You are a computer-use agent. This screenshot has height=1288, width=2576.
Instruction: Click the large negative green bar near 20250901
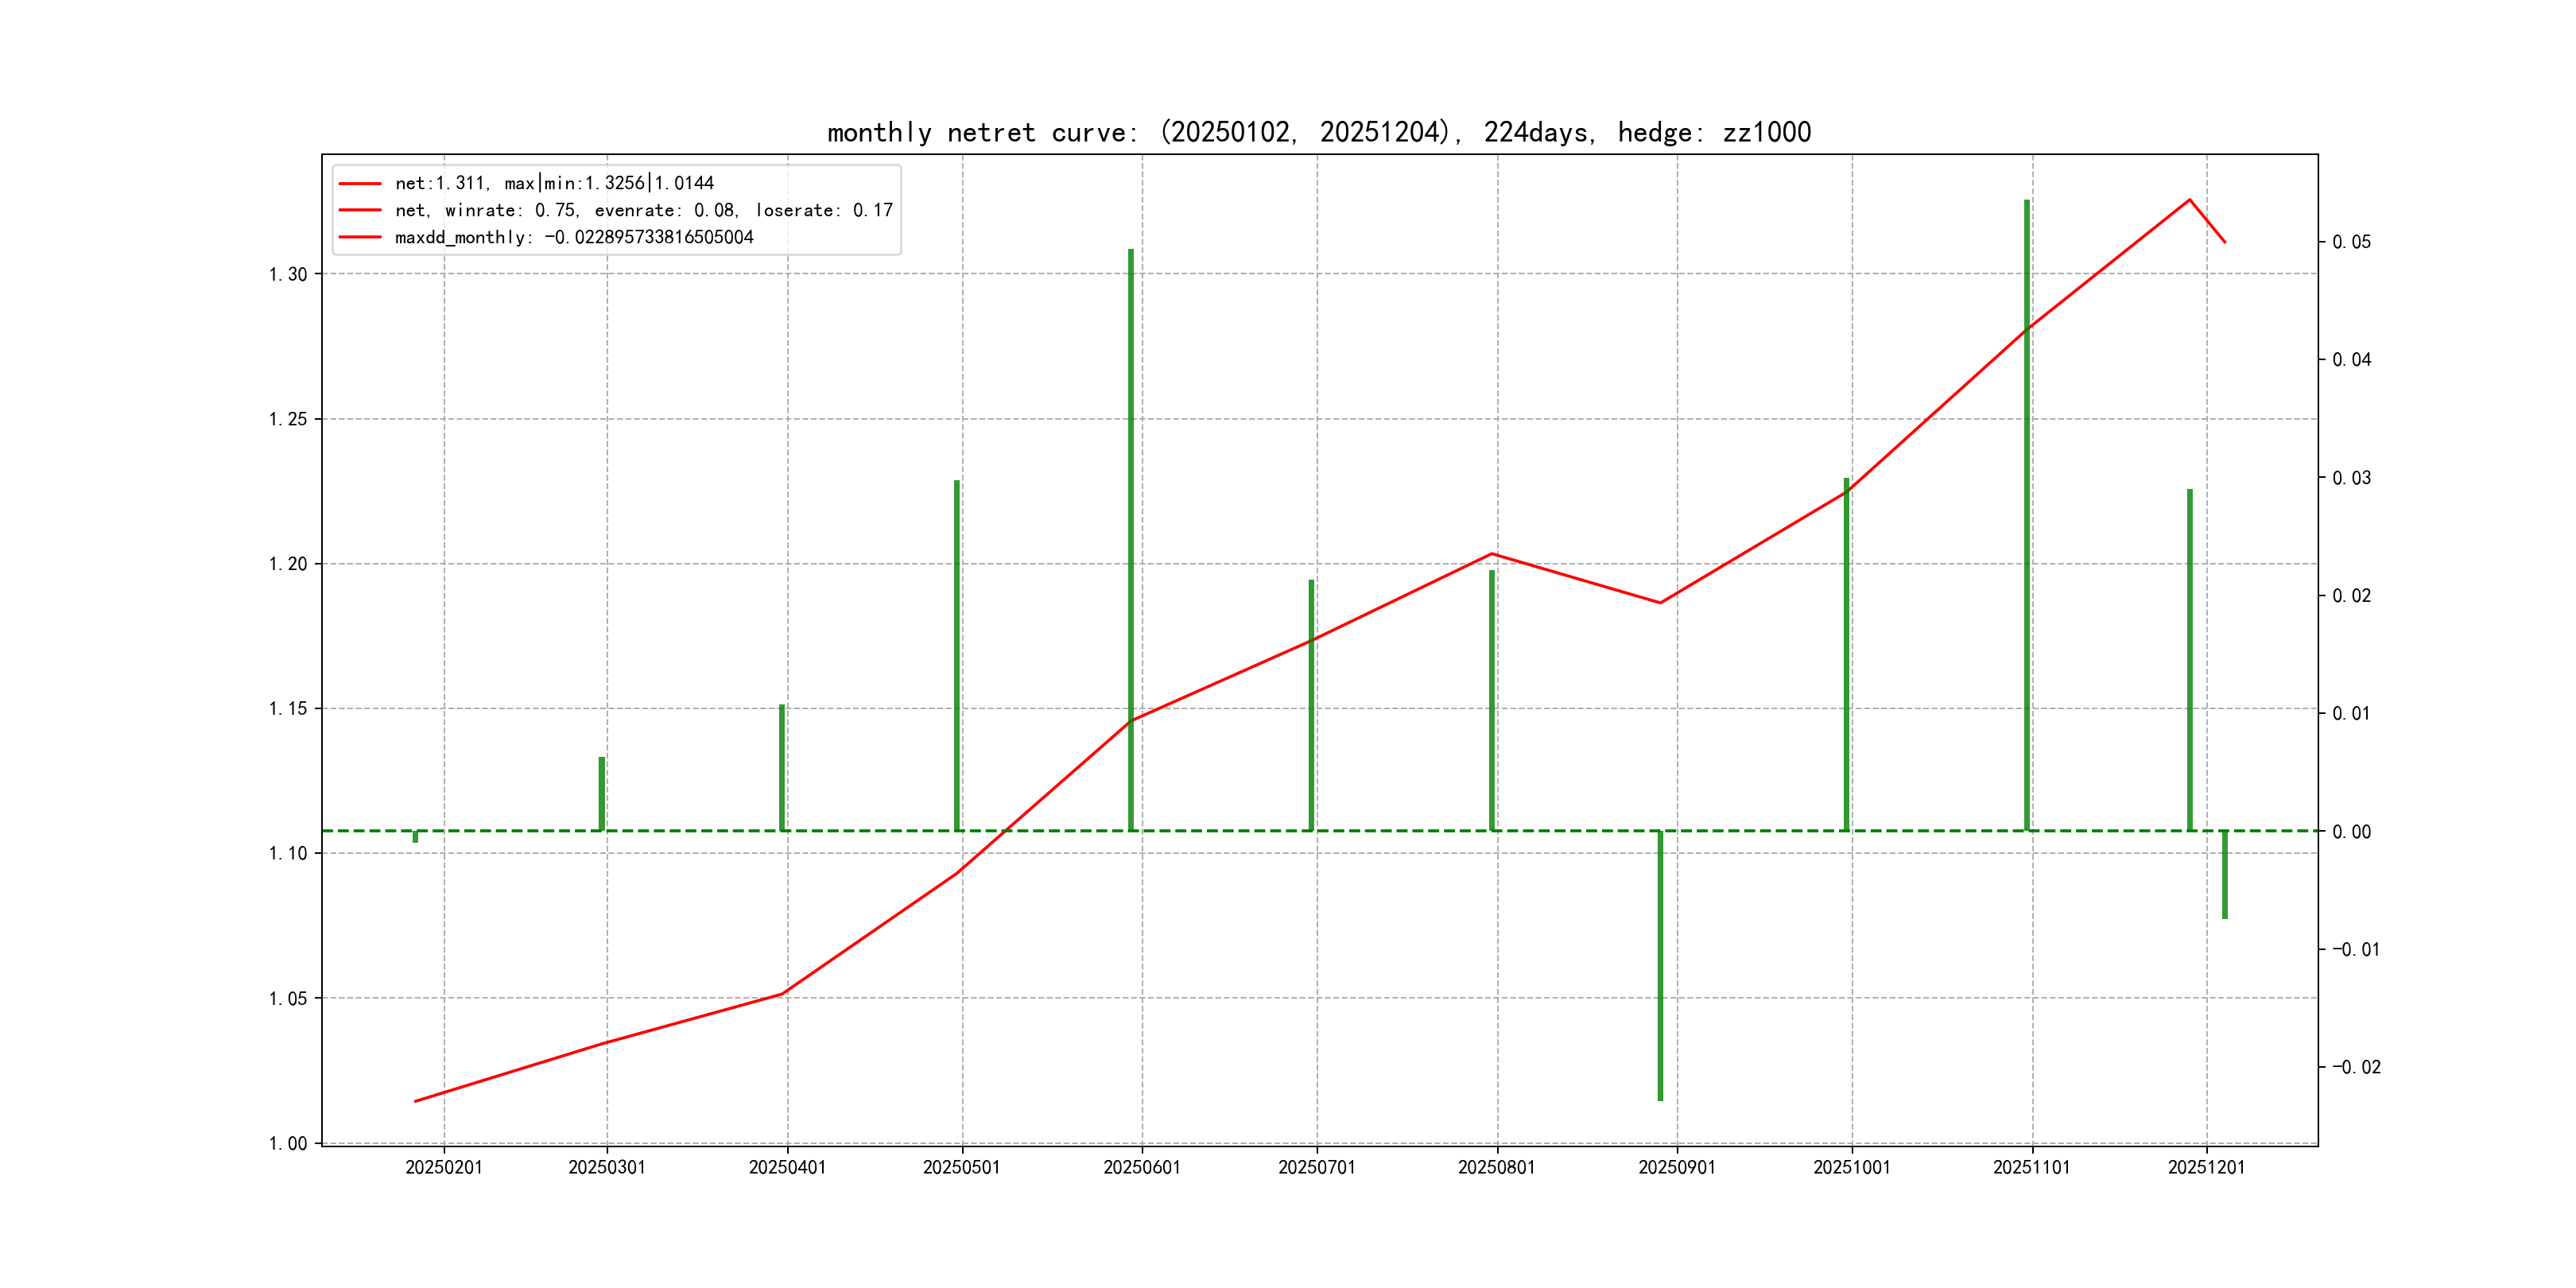click(1660, 965)
